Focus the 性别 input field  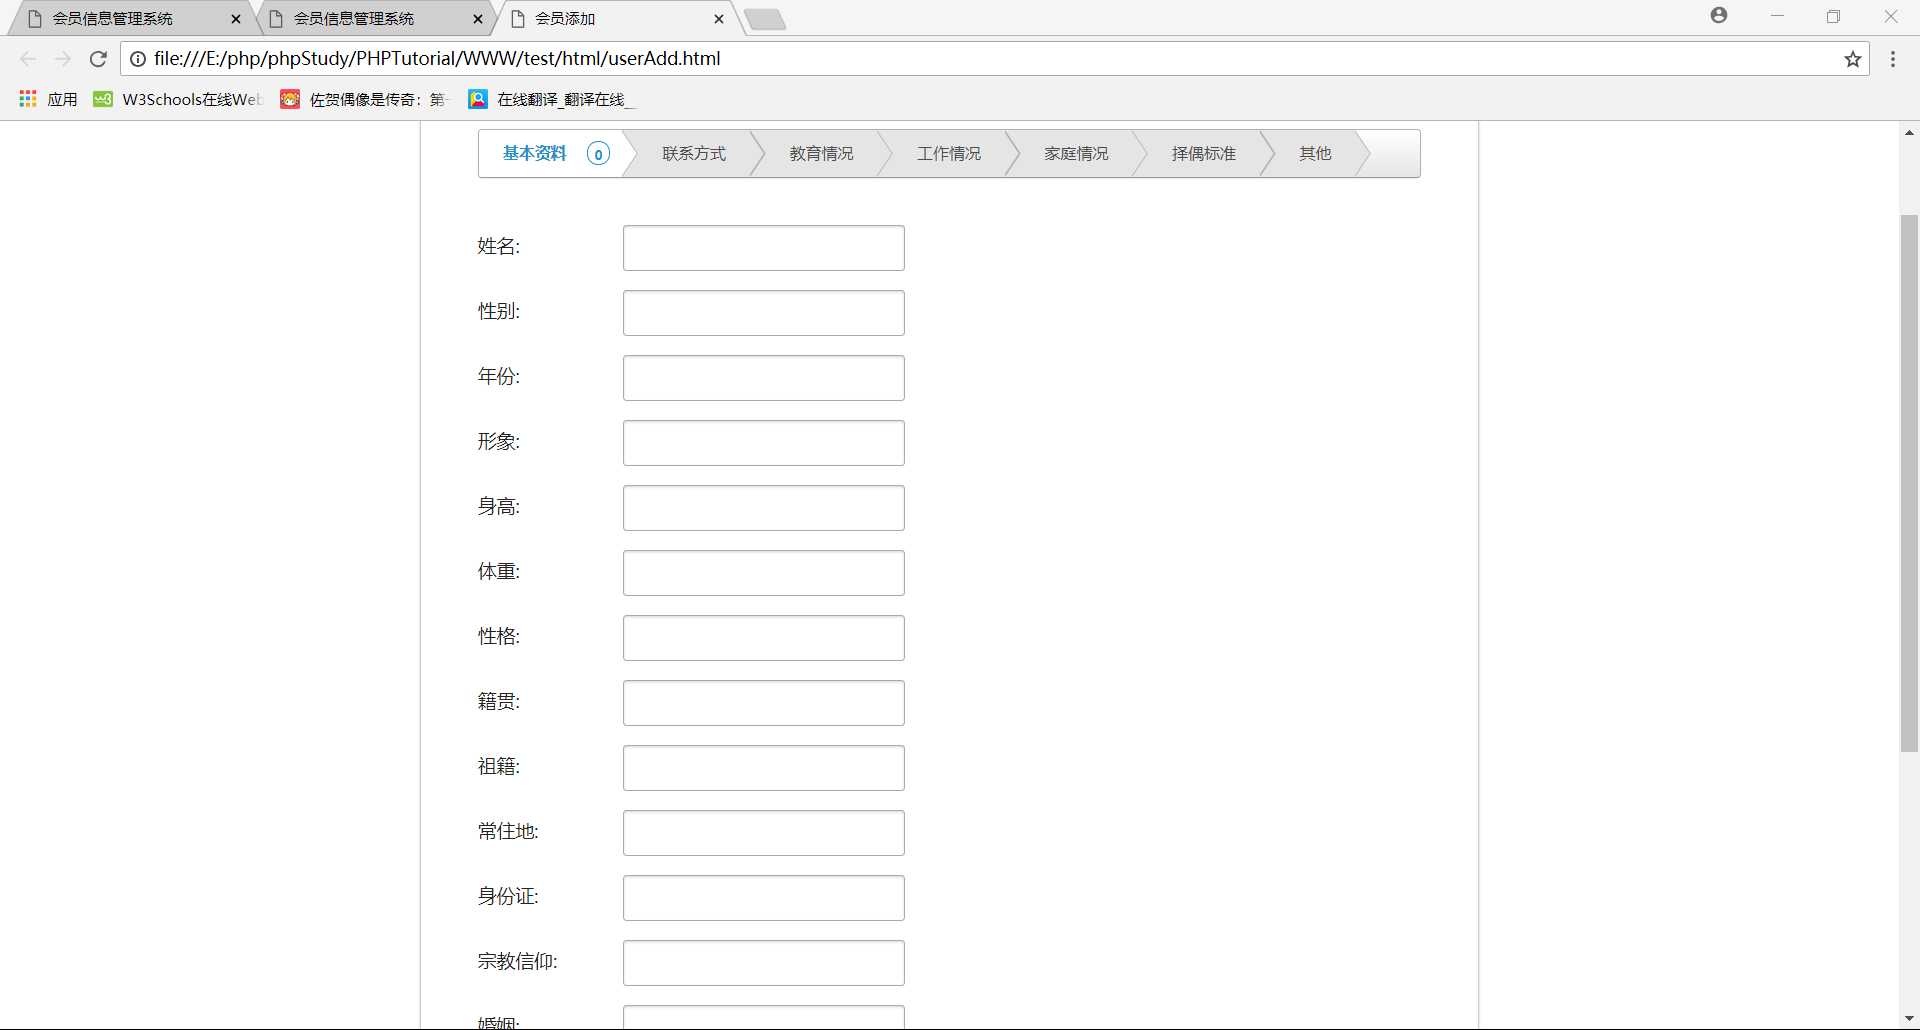pyautogui.click(x=764, y=313)
